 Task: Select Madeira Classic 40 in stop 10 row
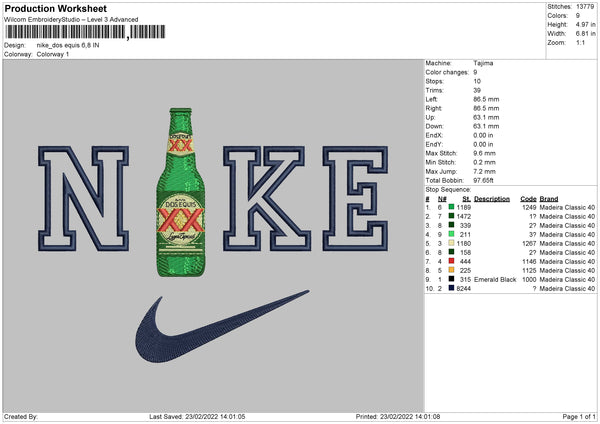tap(567, 289)
